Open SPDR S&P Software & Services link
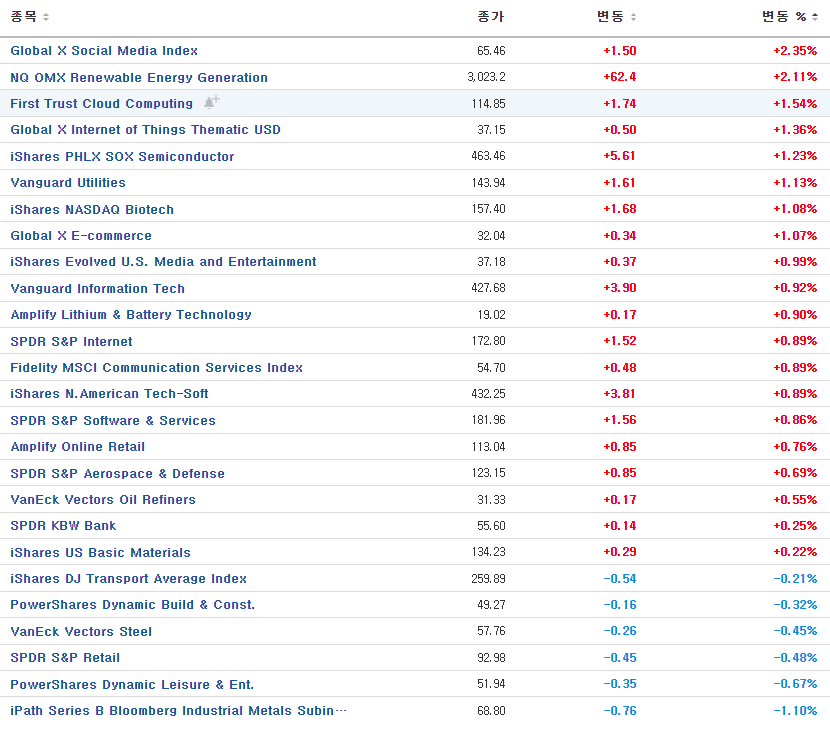Image resolution: width=830 pixels, height=729 pixels. 113,420
